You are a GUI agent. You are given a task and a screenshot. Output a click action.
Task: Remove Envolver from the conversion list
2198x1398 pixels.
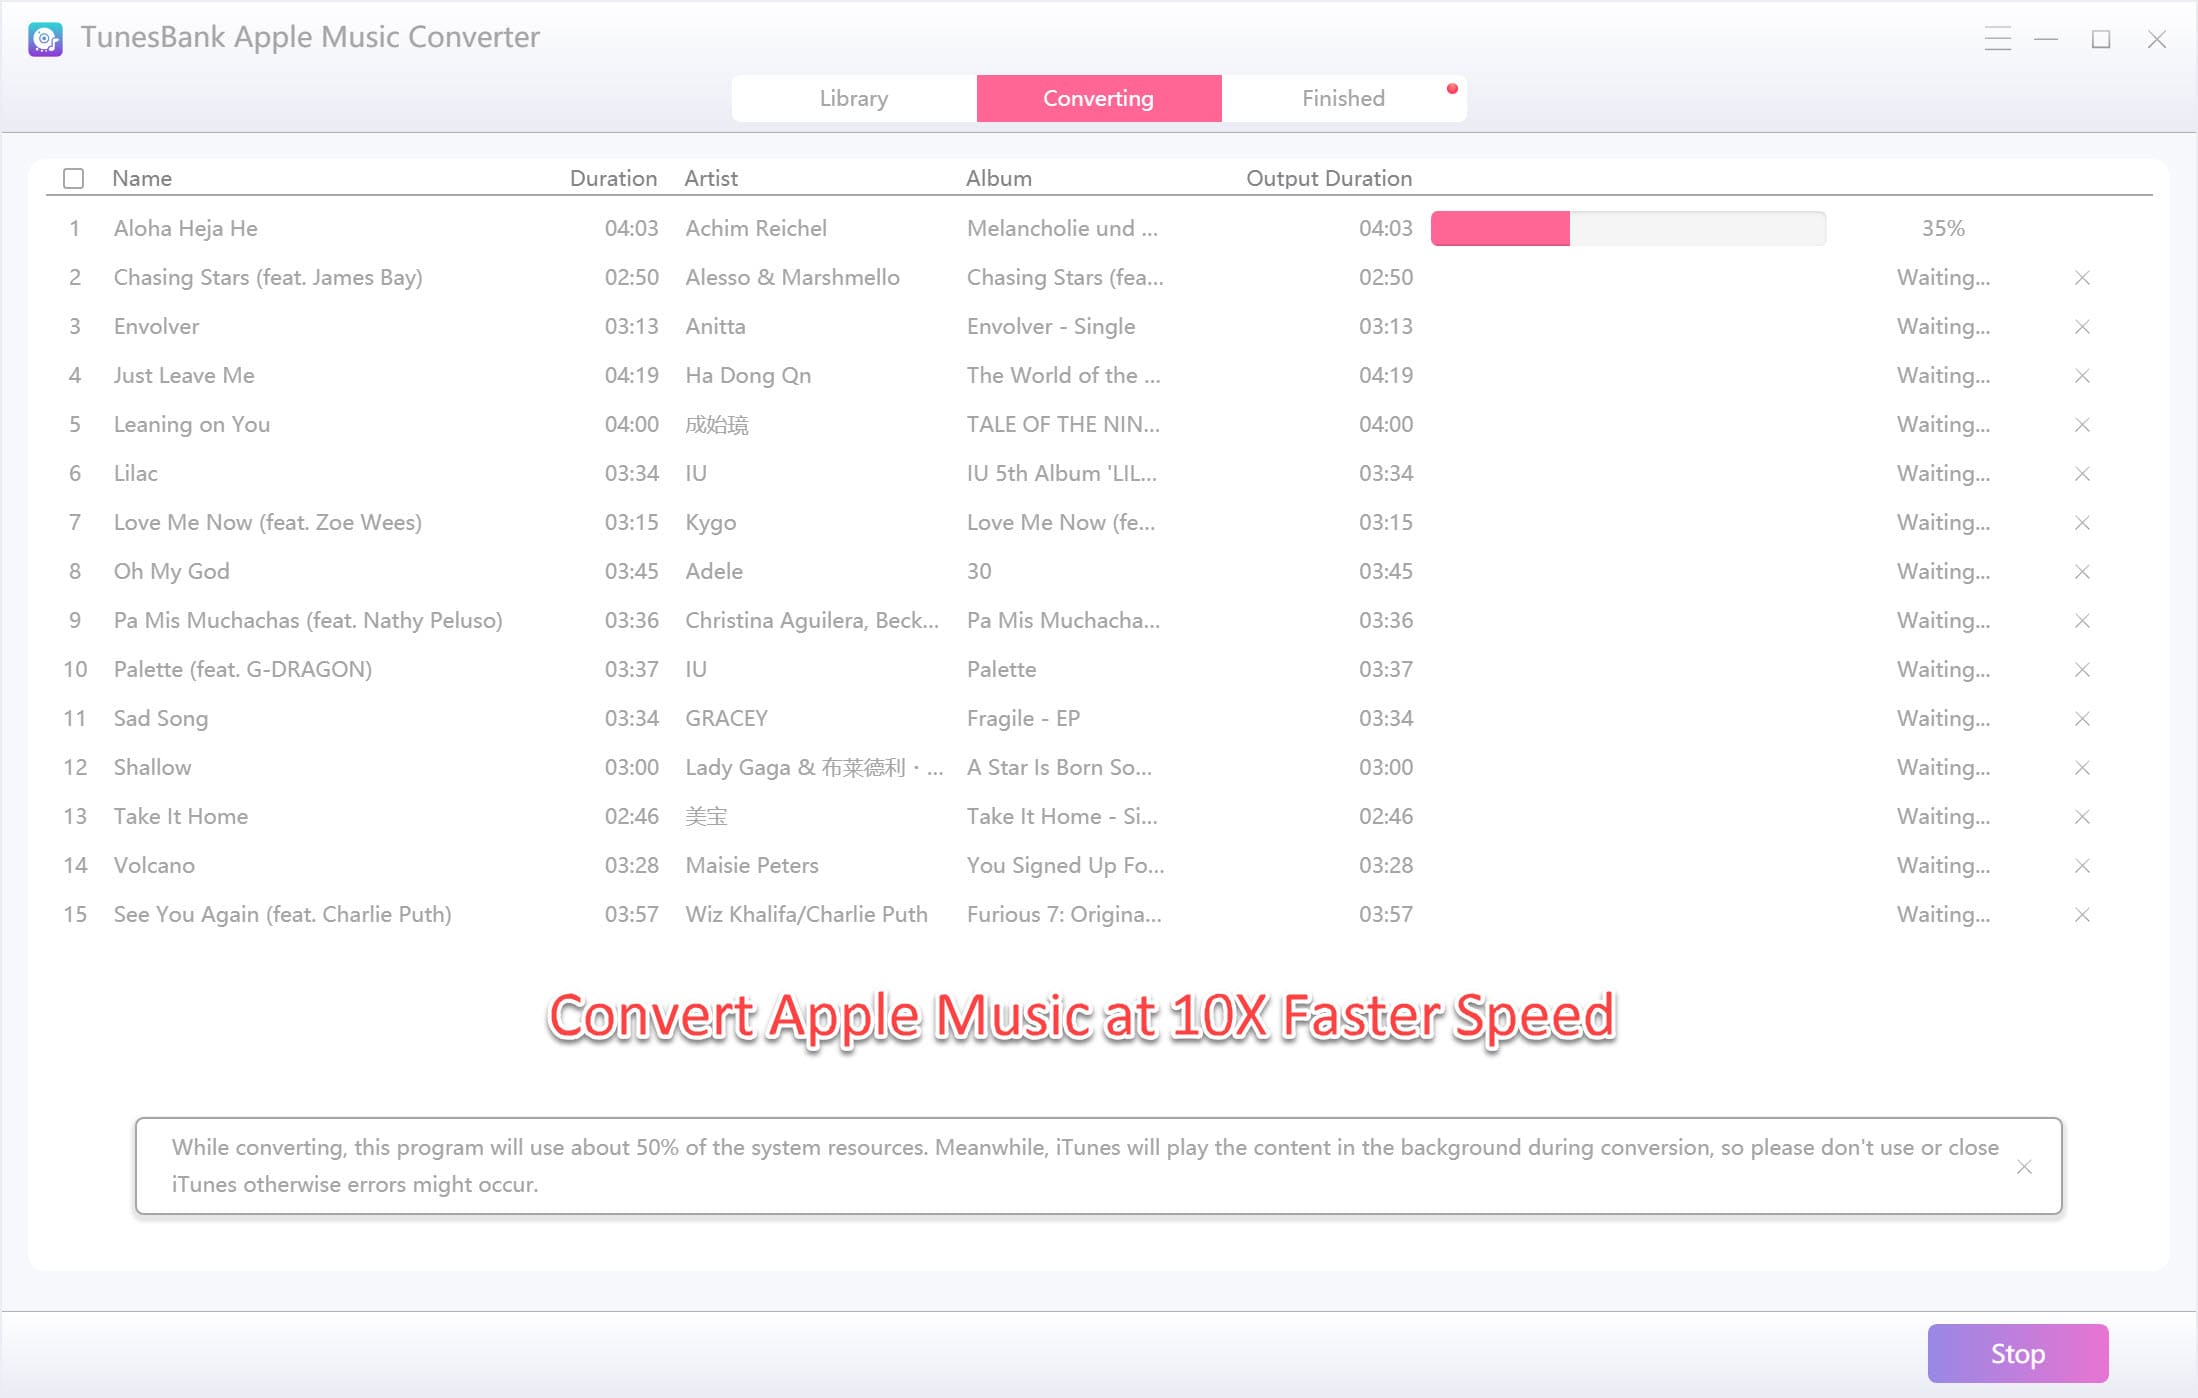click(2082, 326)
